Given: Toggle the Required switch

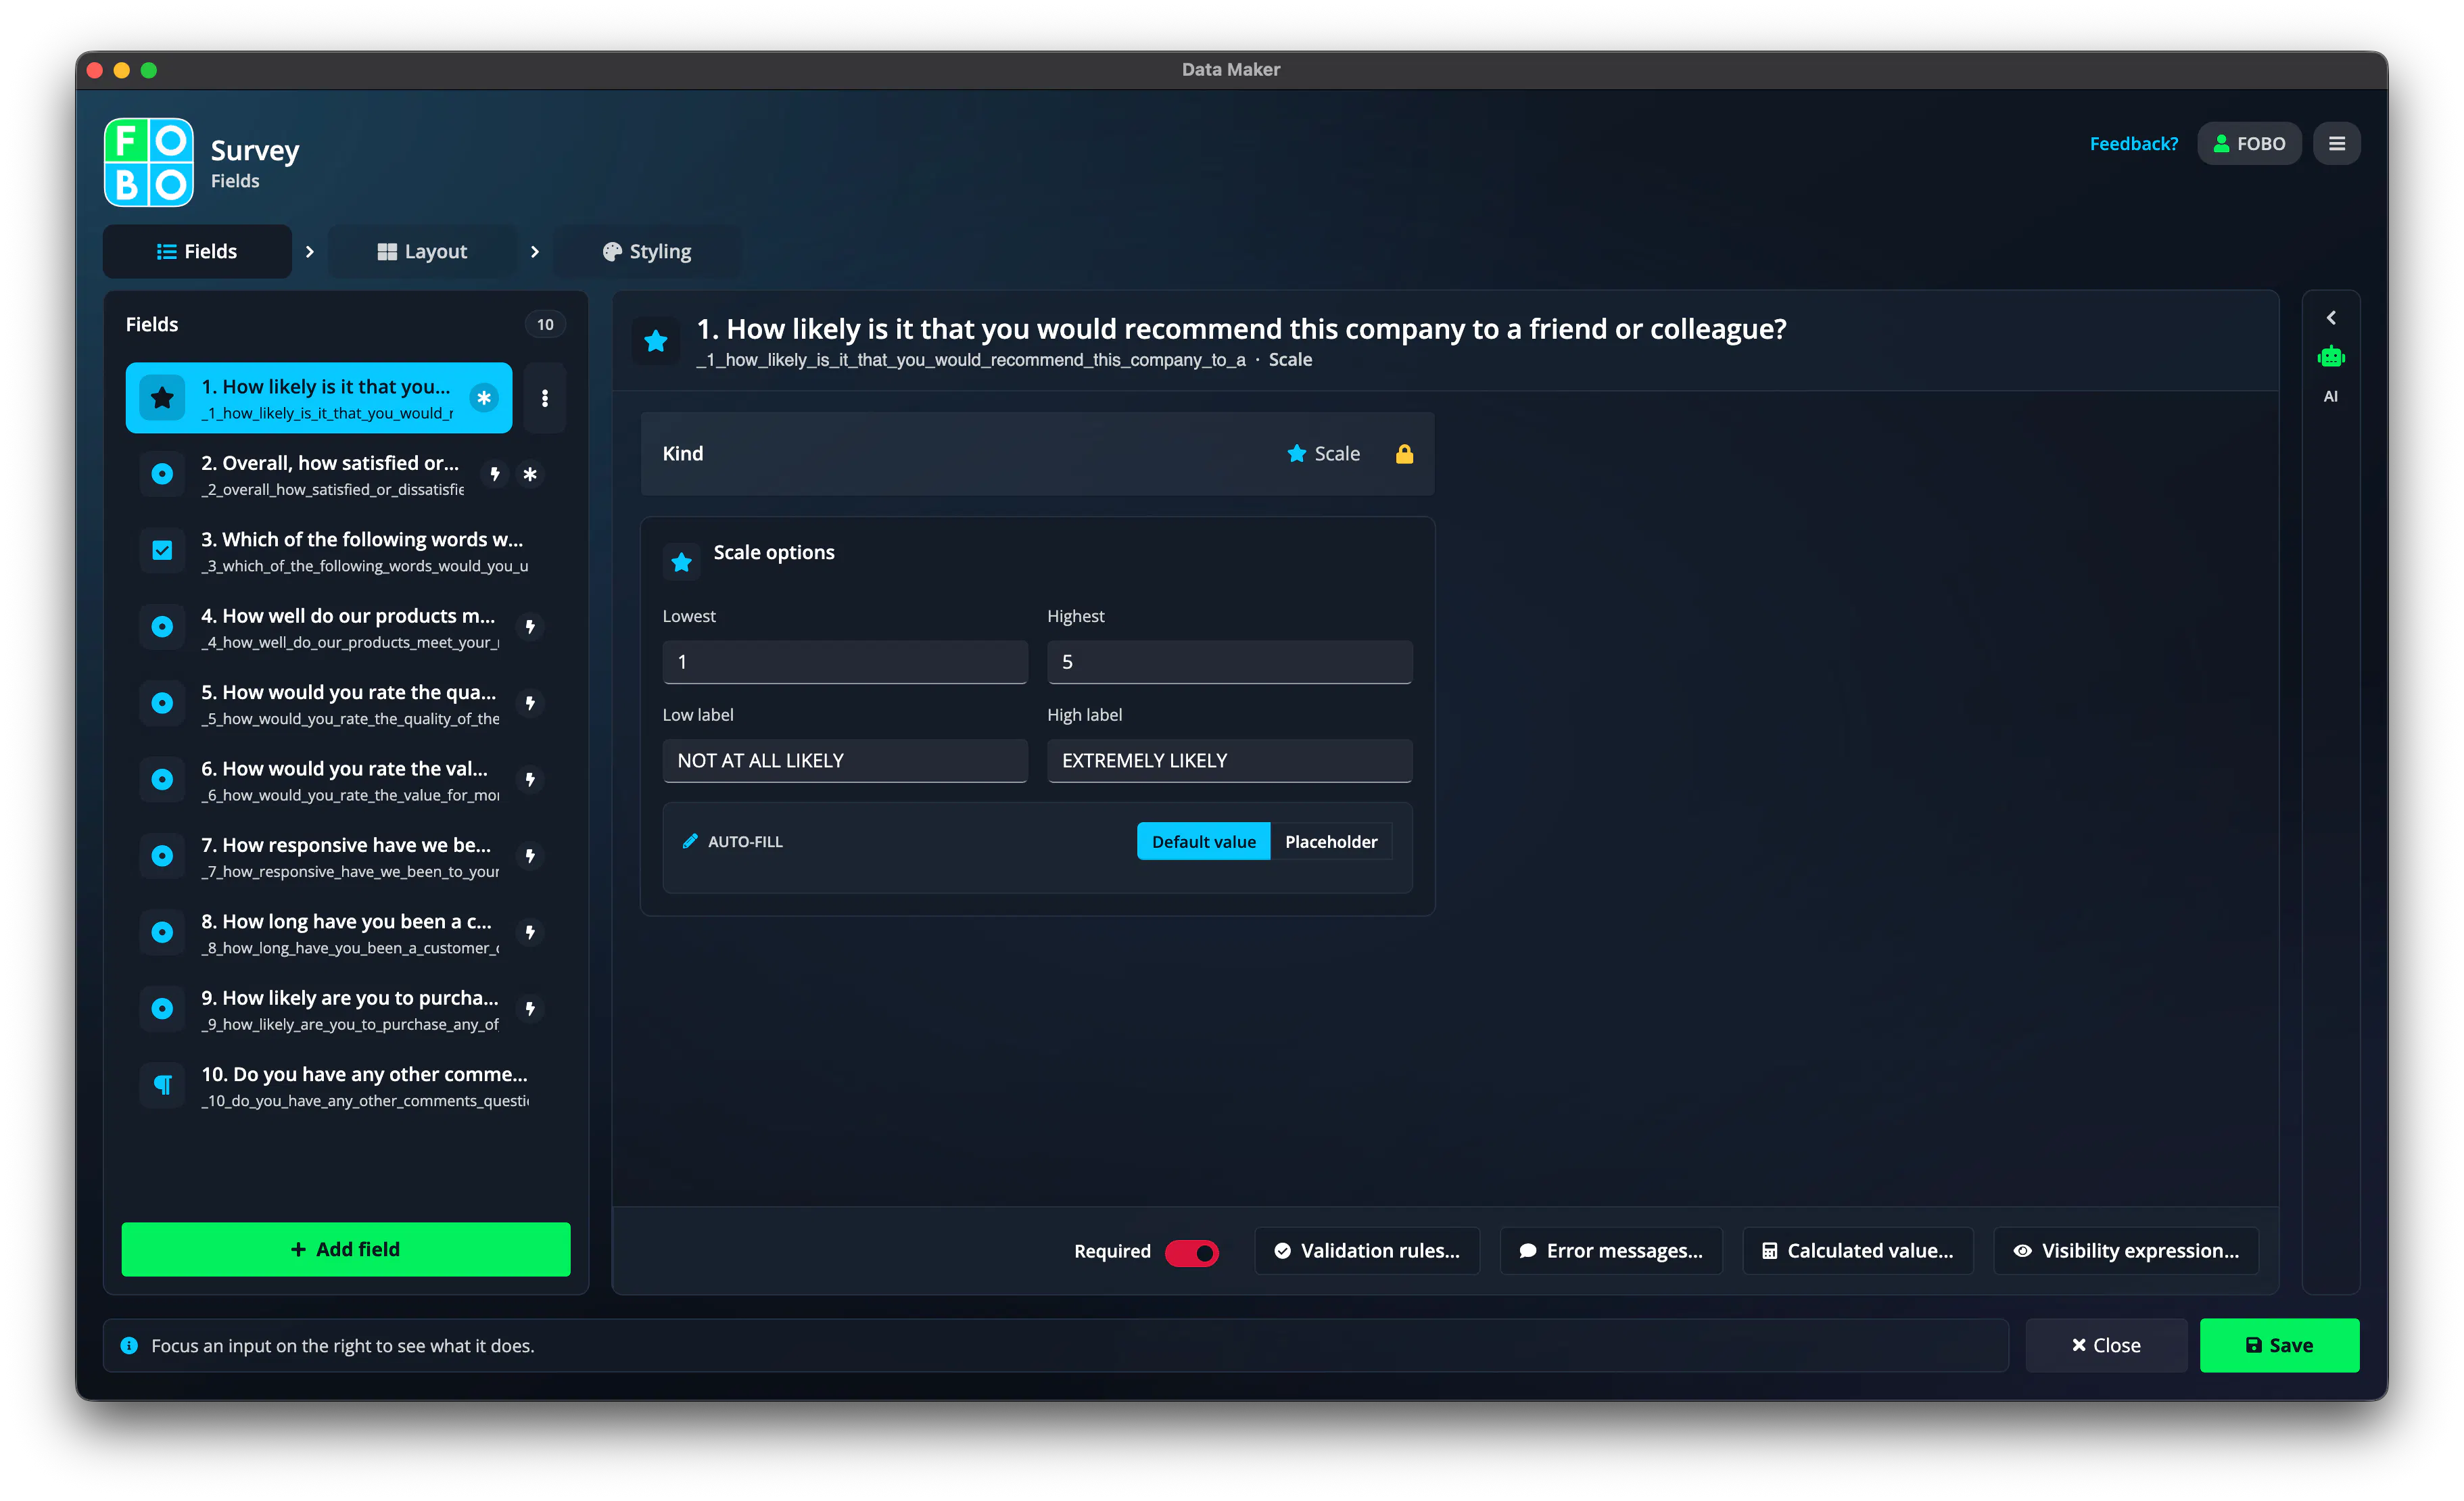Looking at the screenshot, I should pos(1191,1252).
